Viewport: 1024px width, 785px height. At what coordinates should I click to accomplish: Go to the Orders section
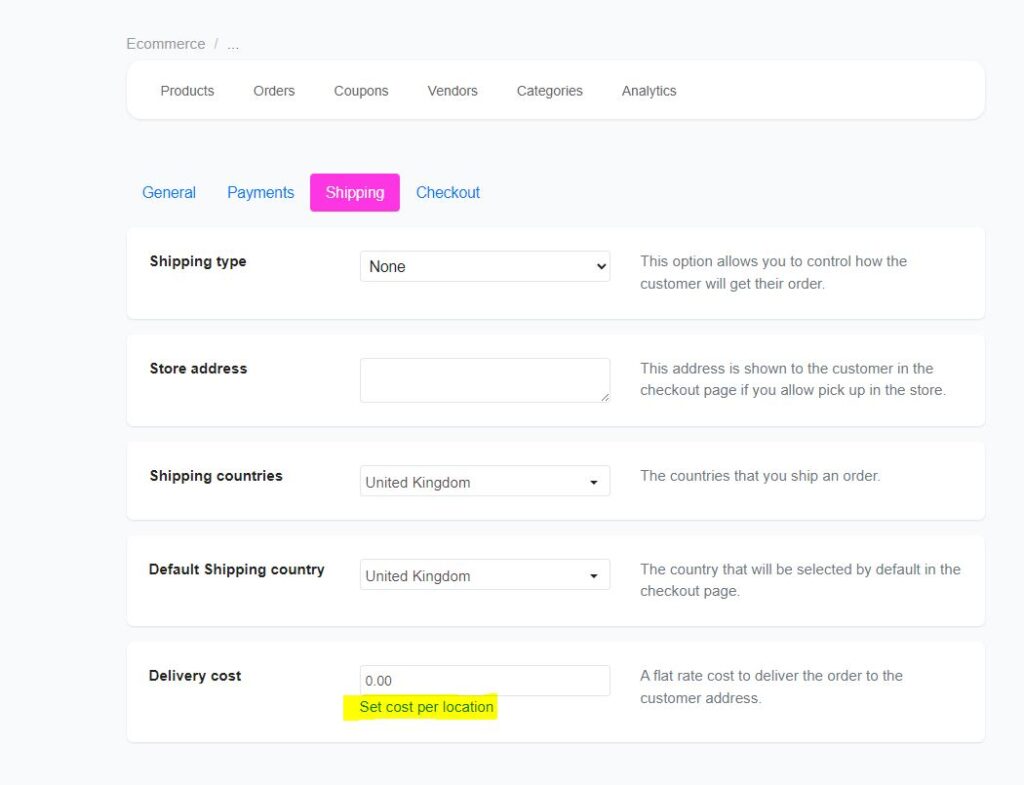click(x=274, y=91)
